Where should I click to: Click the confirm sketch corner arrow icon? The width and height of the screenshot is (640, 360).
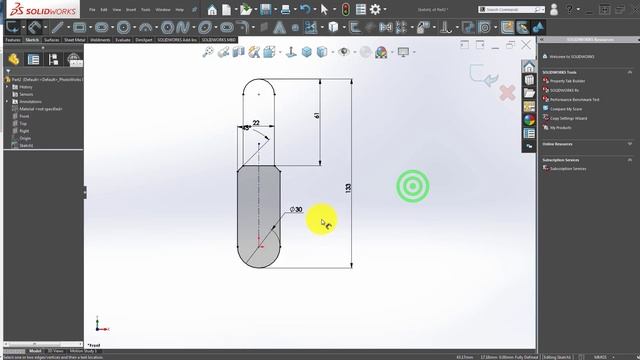[x=484, y=75]
